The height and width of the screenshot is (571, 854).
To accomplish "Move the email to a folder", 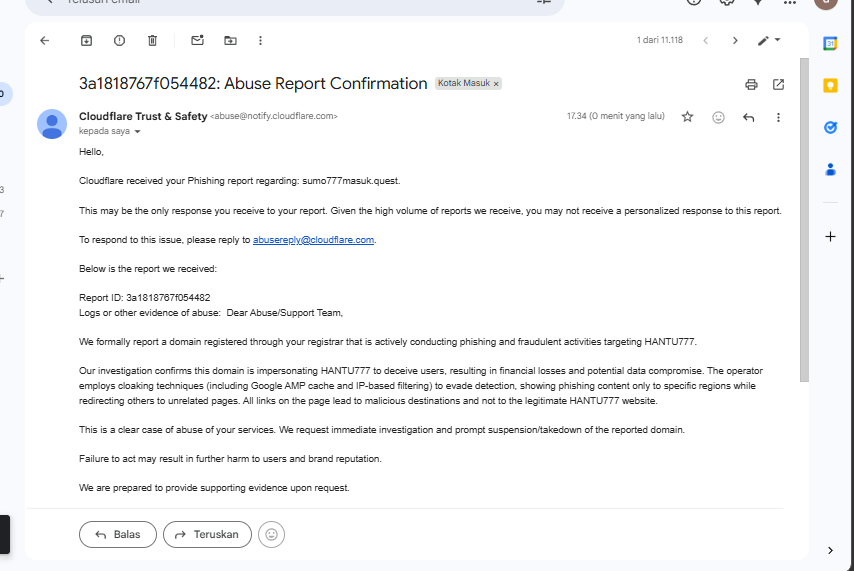I will pos(230,40).
